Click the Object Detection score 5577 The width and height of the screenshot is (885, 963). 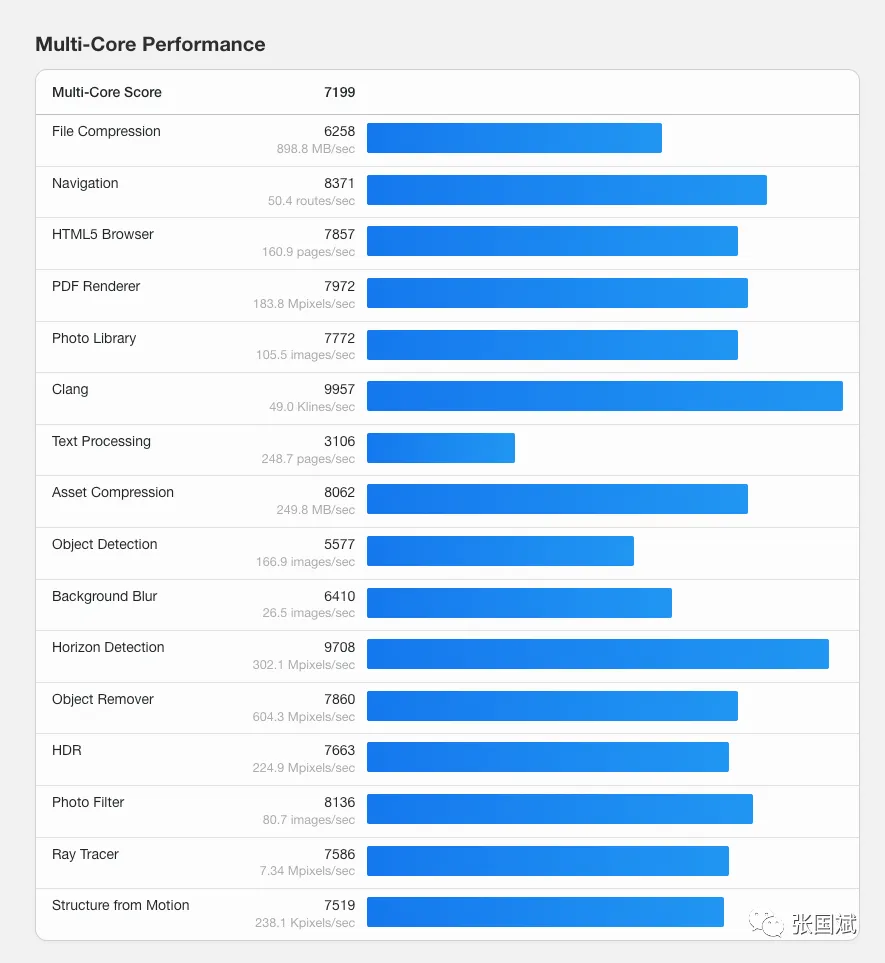click(339, 544)
